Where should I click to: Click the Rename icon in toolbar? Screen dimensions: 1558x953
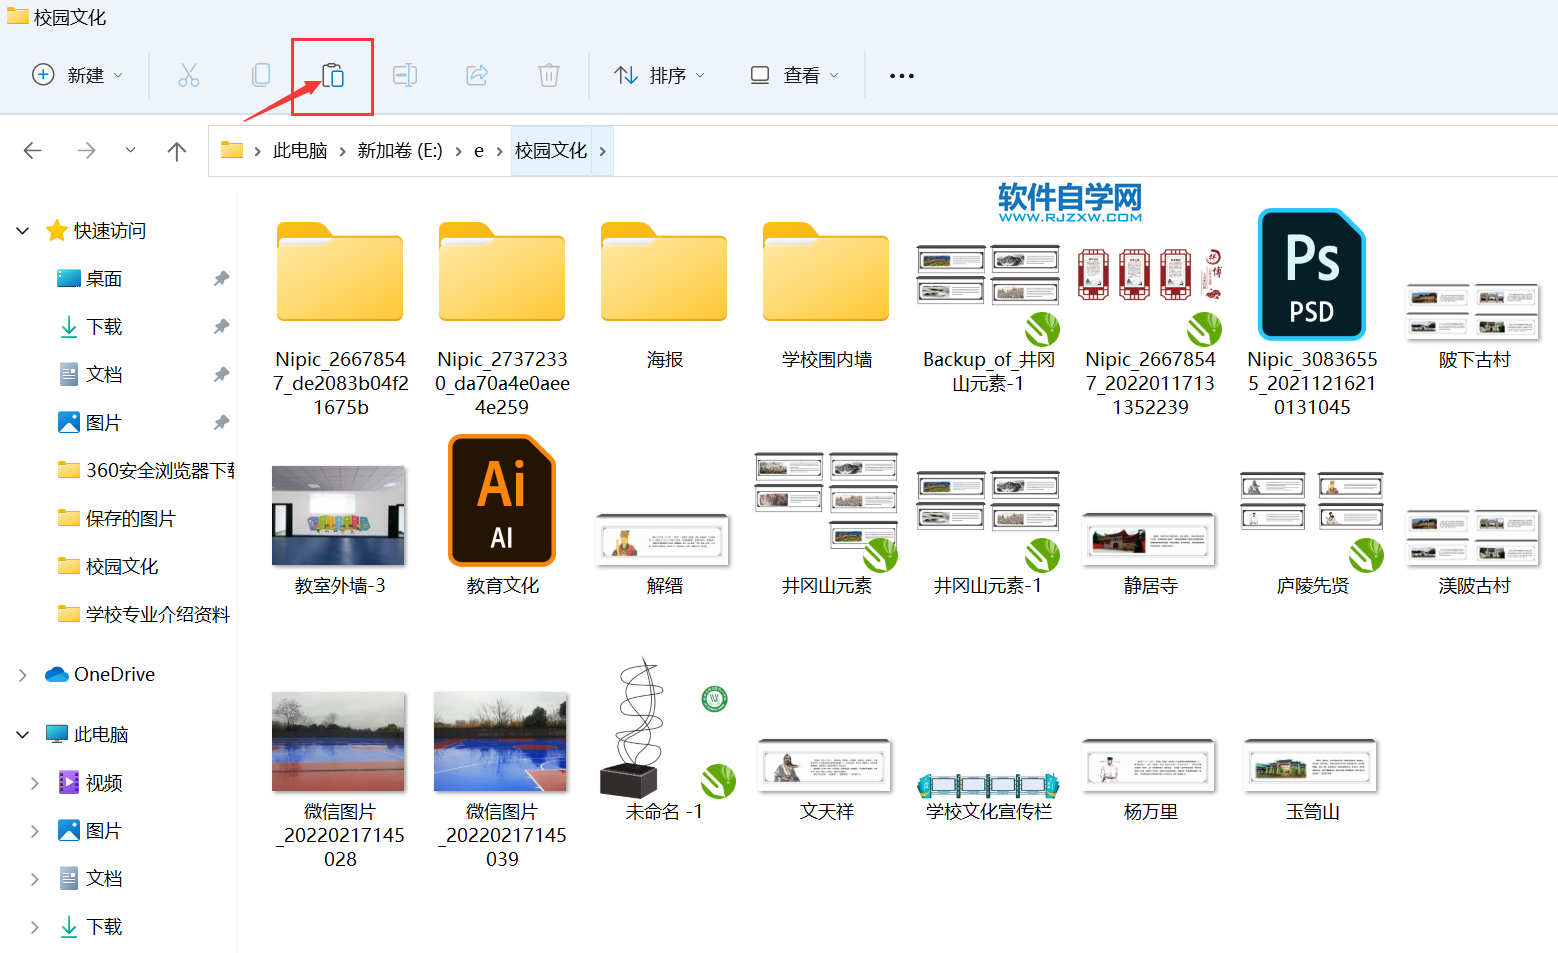point(405,75)
